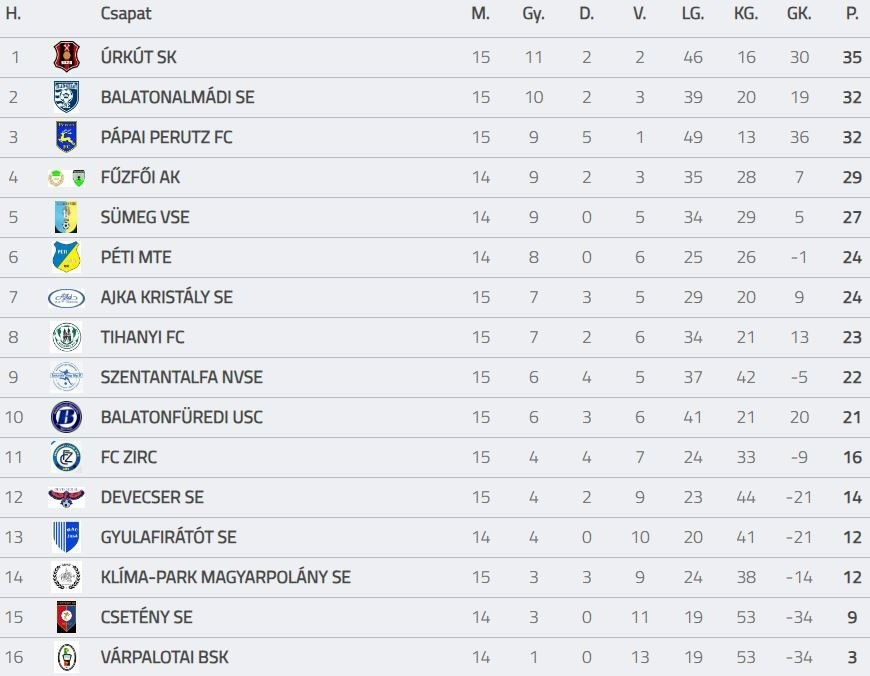Image resolution: width=870 pixels, height=676 pixels.
Task: Open the Tihanyi FC team link
Action: [x=142, y=337]
